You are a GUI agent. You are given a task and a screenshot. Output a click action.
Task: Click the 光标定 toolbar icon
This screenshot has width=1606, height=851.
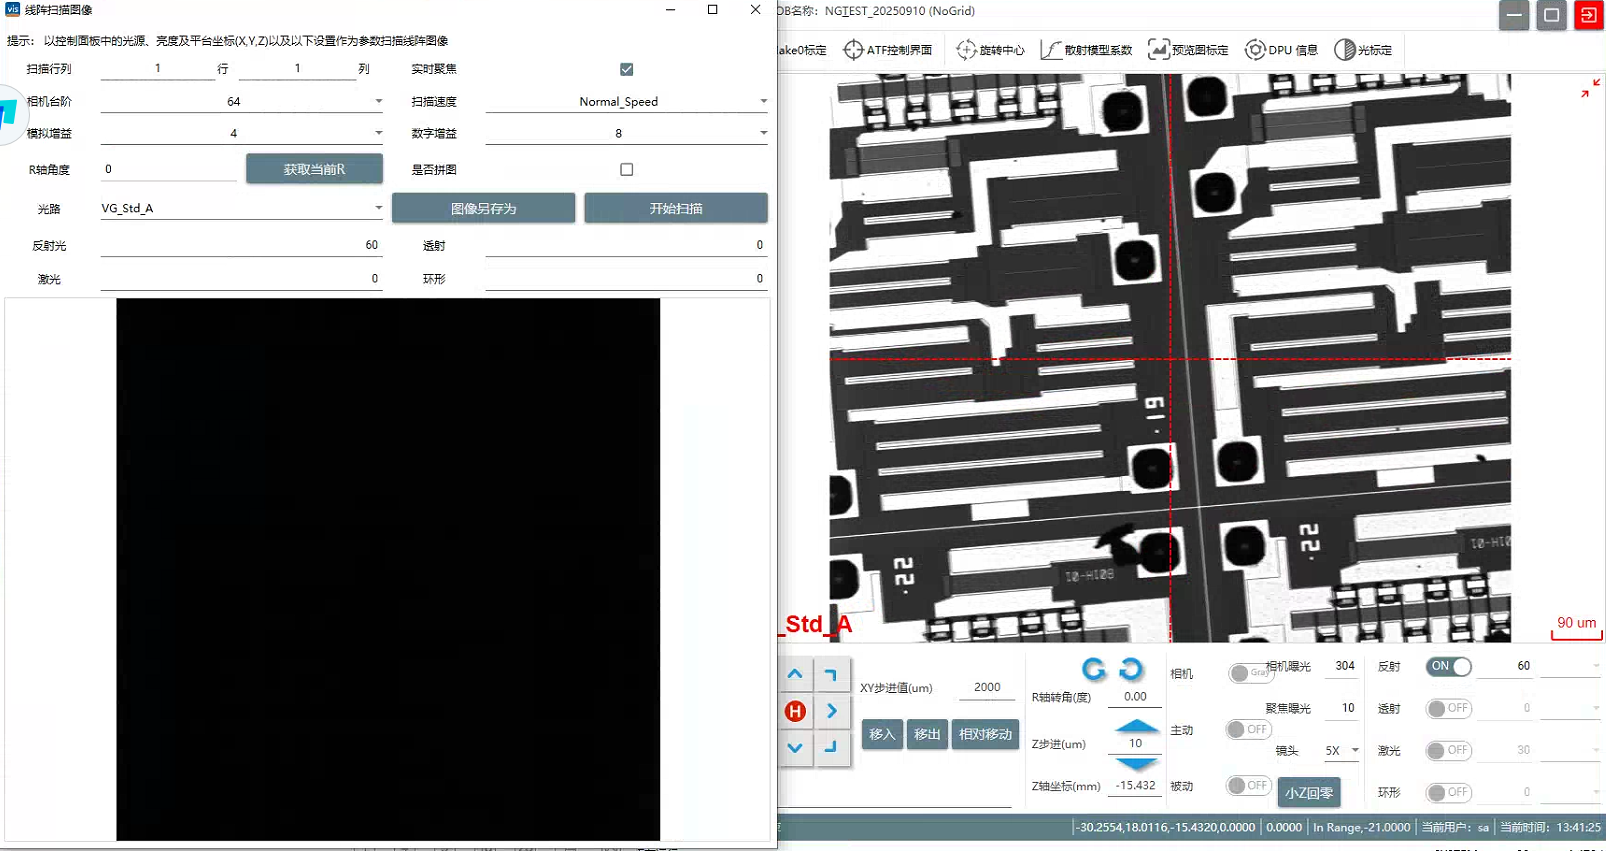coord(1363,50)
